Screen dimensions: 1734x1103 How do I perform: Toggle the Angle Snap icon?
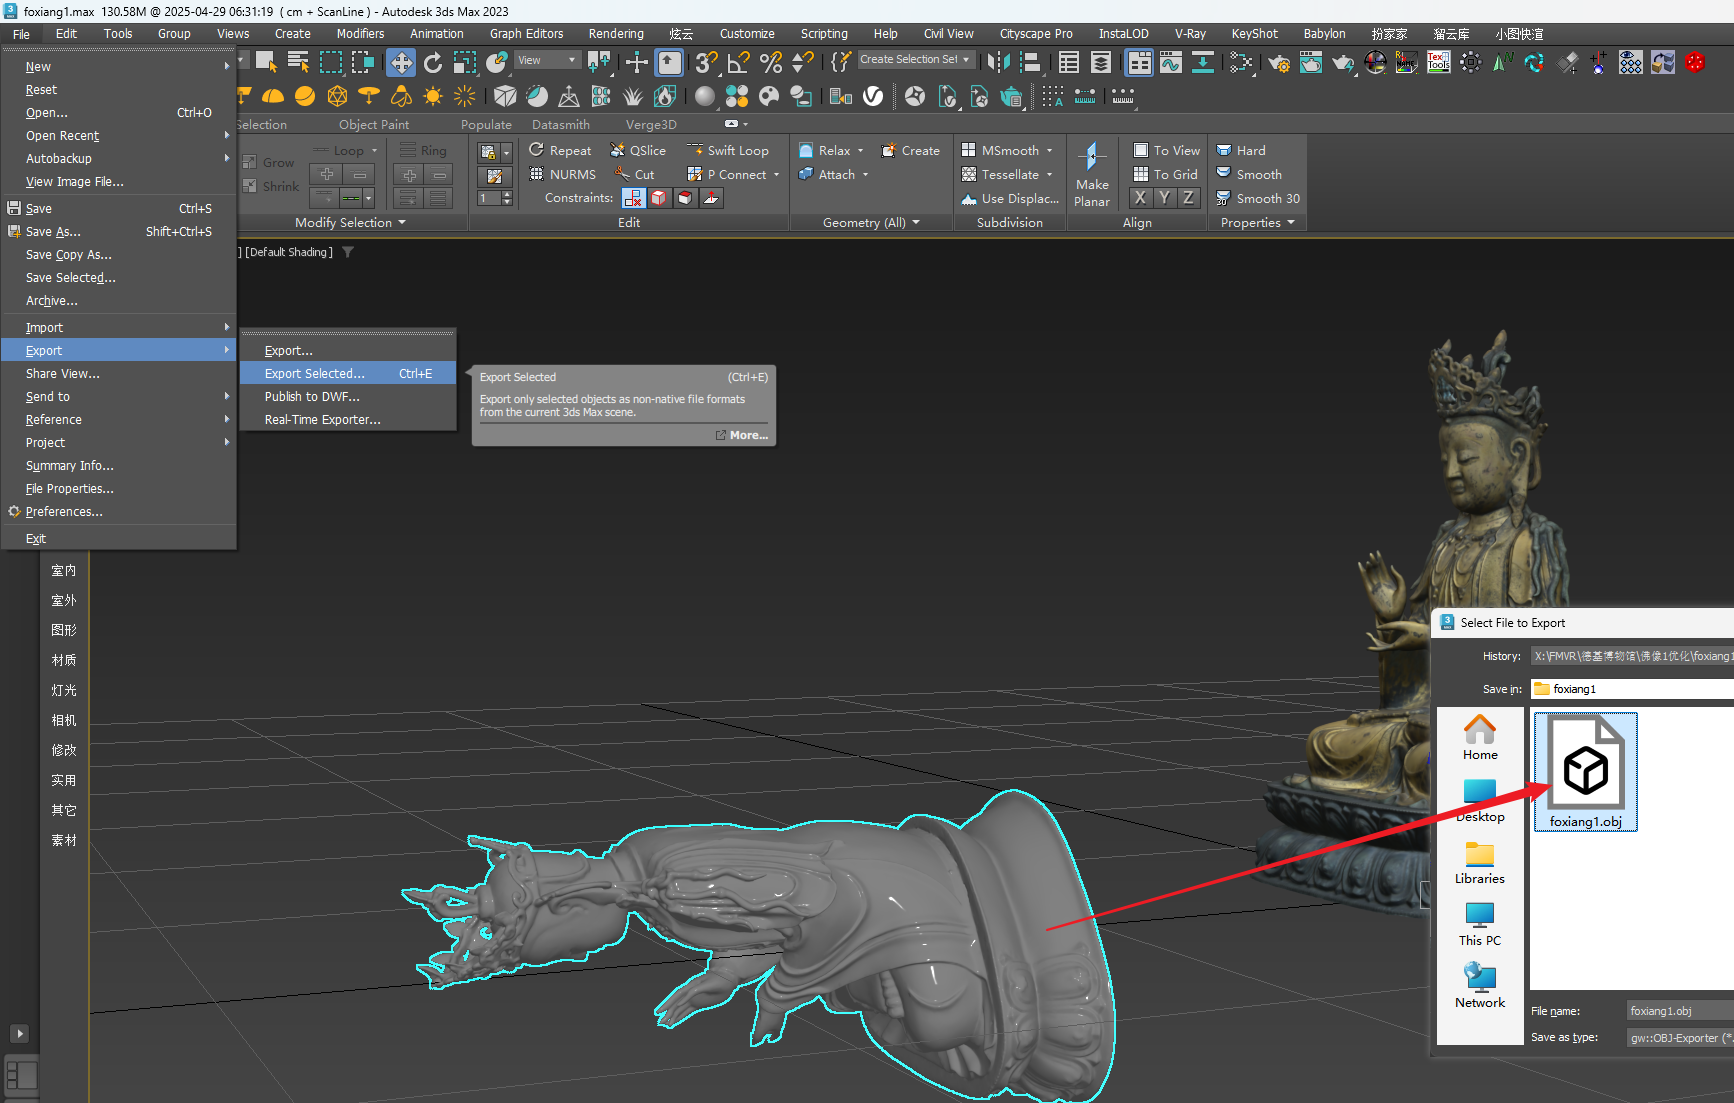tap(738, 63)
